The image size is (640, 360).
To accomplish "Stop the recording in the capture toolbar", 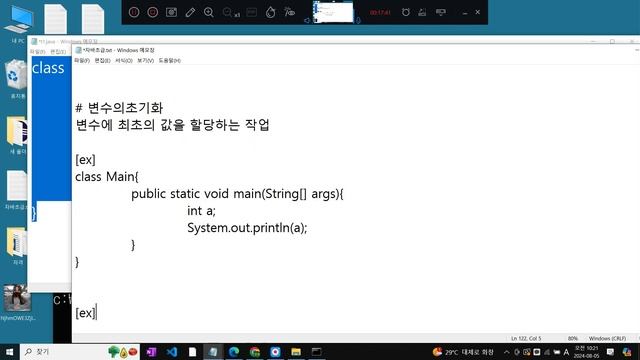I will tap(153, 12).
